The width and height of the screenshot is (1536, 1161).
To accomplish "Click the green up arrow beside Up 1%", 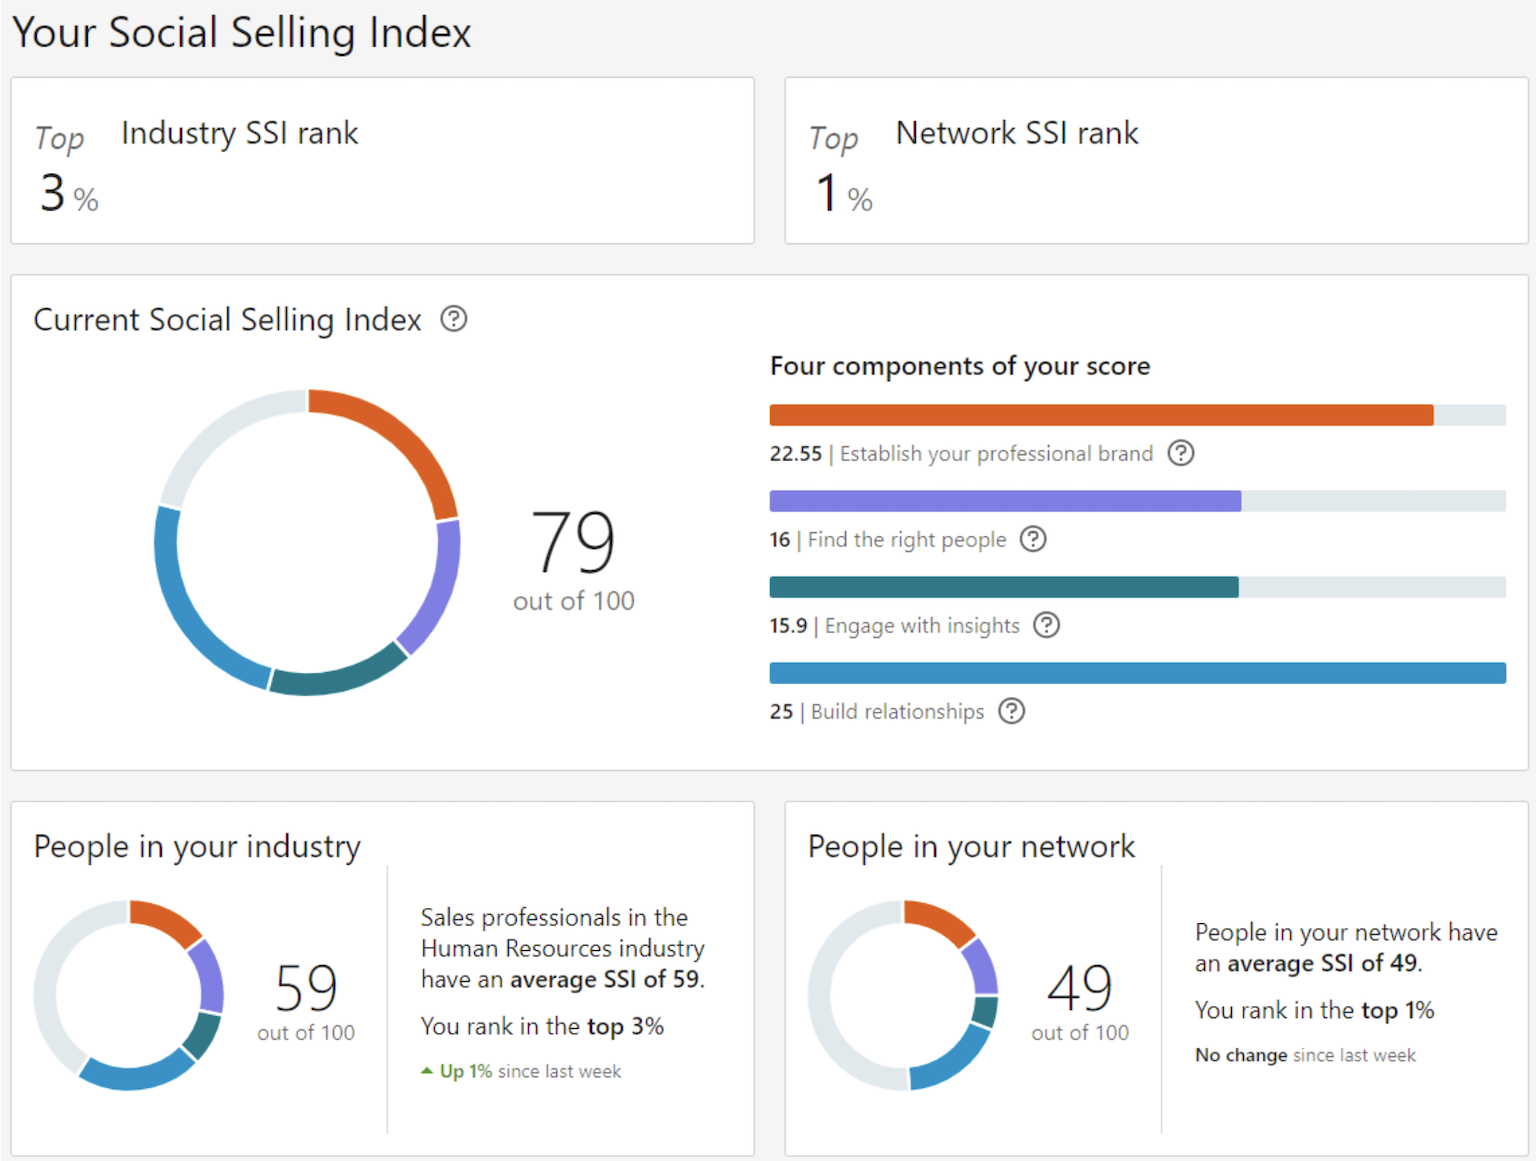I will [x=428, y=1070].
